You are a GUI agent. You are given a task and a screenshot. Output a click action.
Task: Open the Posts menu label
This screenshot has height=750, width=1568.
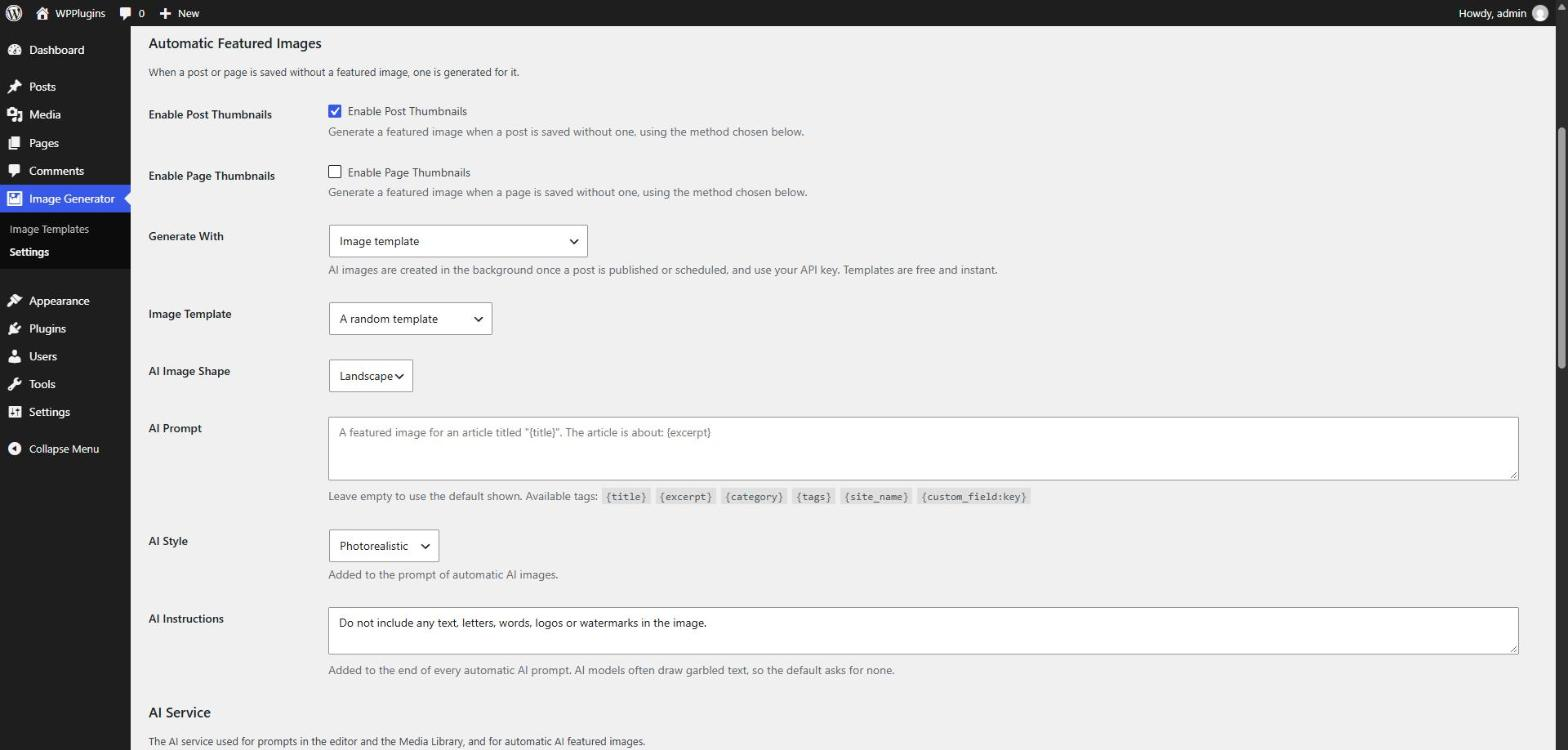point(42,87)
